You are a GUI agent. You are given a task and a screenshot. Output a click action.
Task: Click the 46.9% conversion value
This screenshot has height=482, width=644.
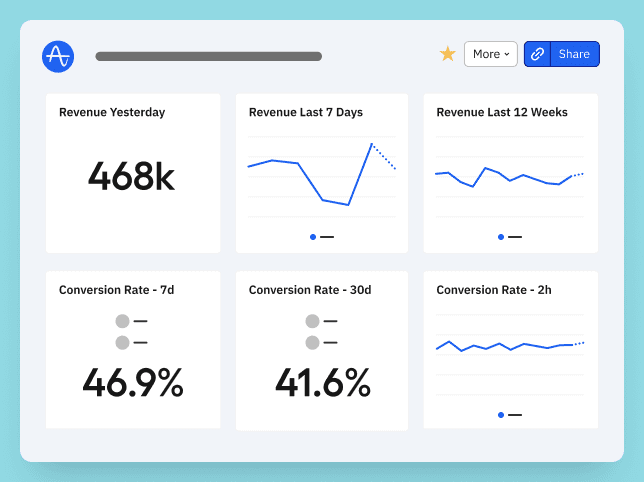133,383
